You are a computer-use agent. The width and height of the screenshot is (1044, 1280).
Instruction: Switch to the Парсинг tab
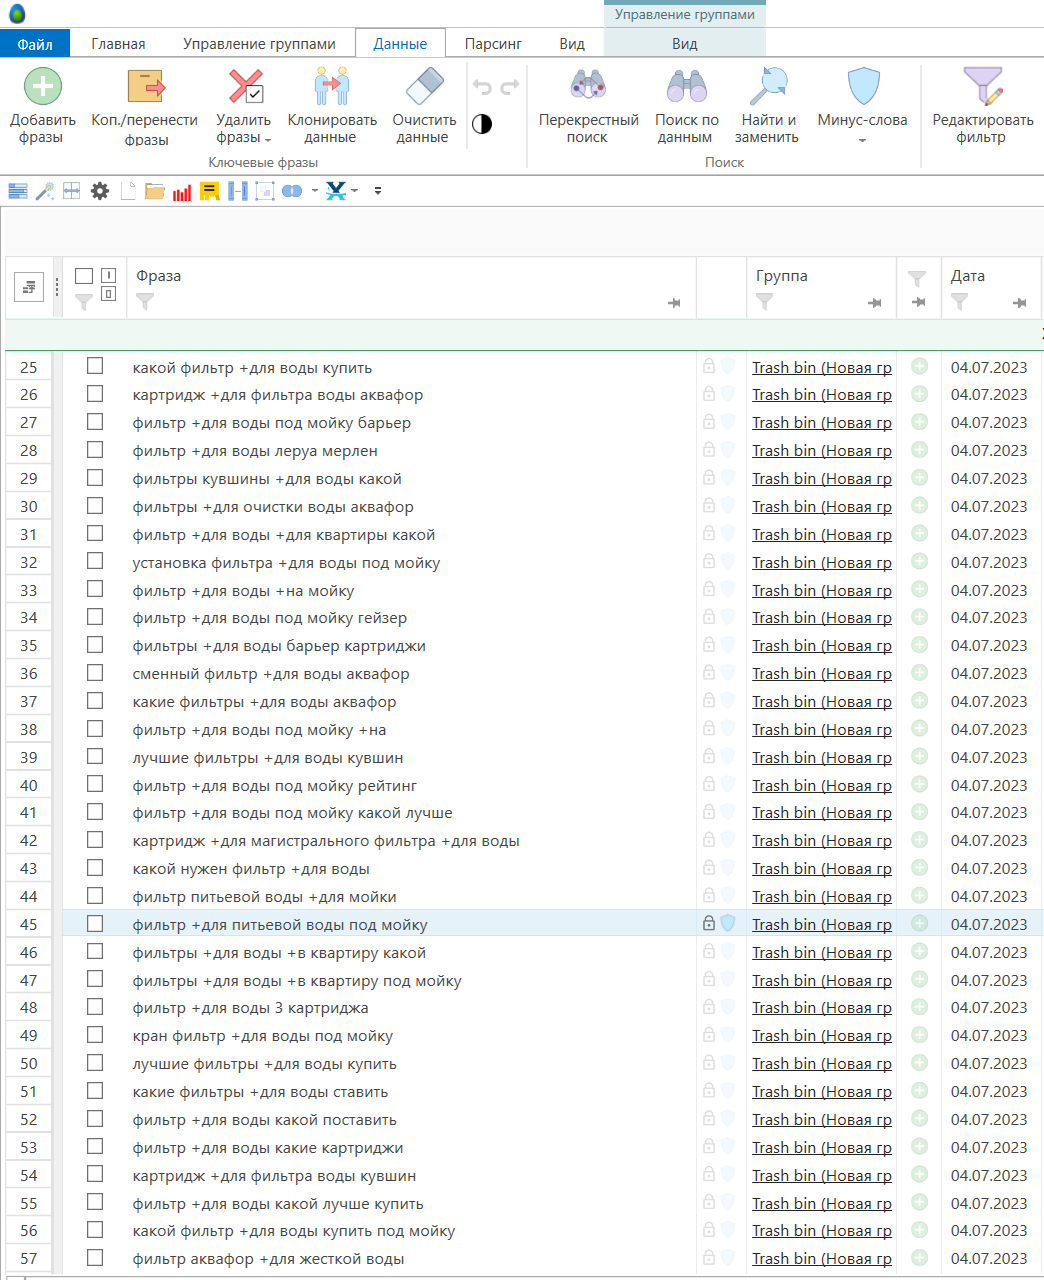coord(493,44)
